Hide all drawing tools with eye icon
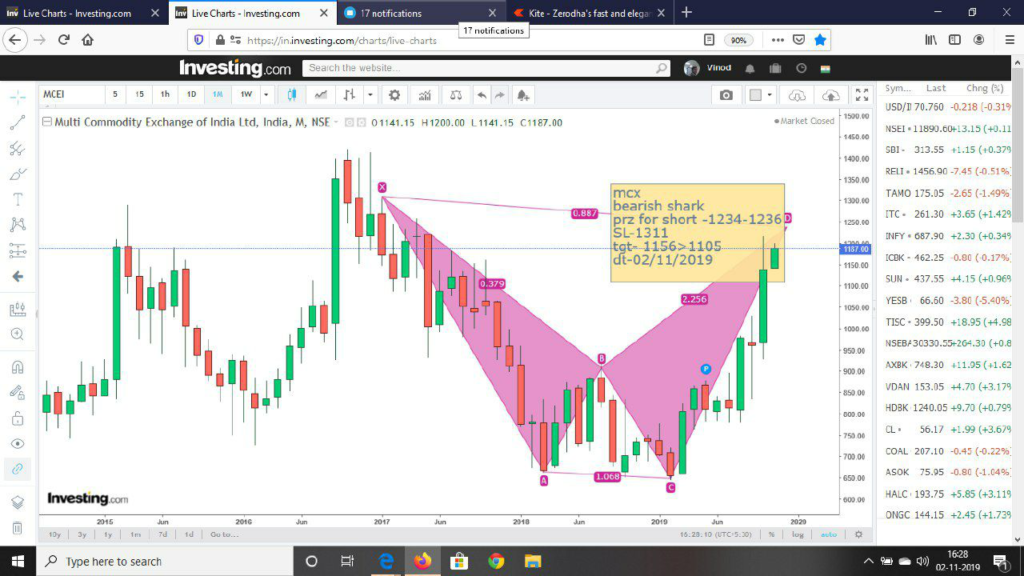The width and height of the screenshot is (1024, 576). (x=18, y=443)
